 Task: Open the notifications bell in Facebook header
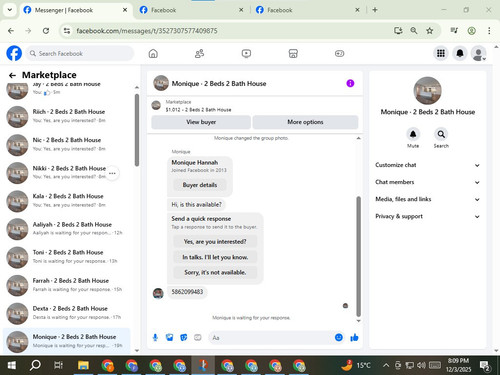[x=460, y=53]
